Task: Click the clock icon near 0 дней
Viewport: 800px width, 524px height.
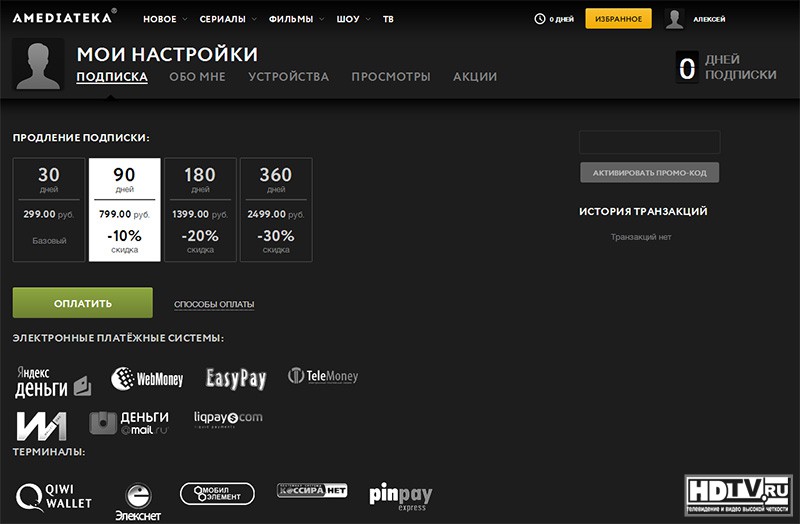Action: pos(539,19)
